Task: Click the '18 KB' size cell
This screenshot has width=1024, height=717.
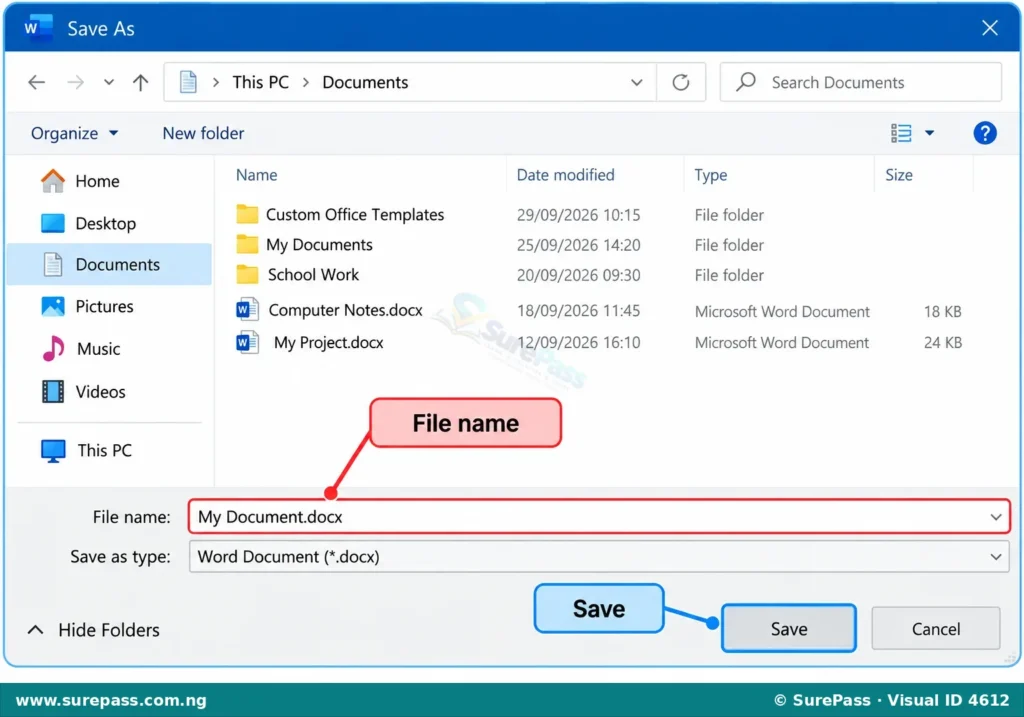Action: [x=942, y=311]
